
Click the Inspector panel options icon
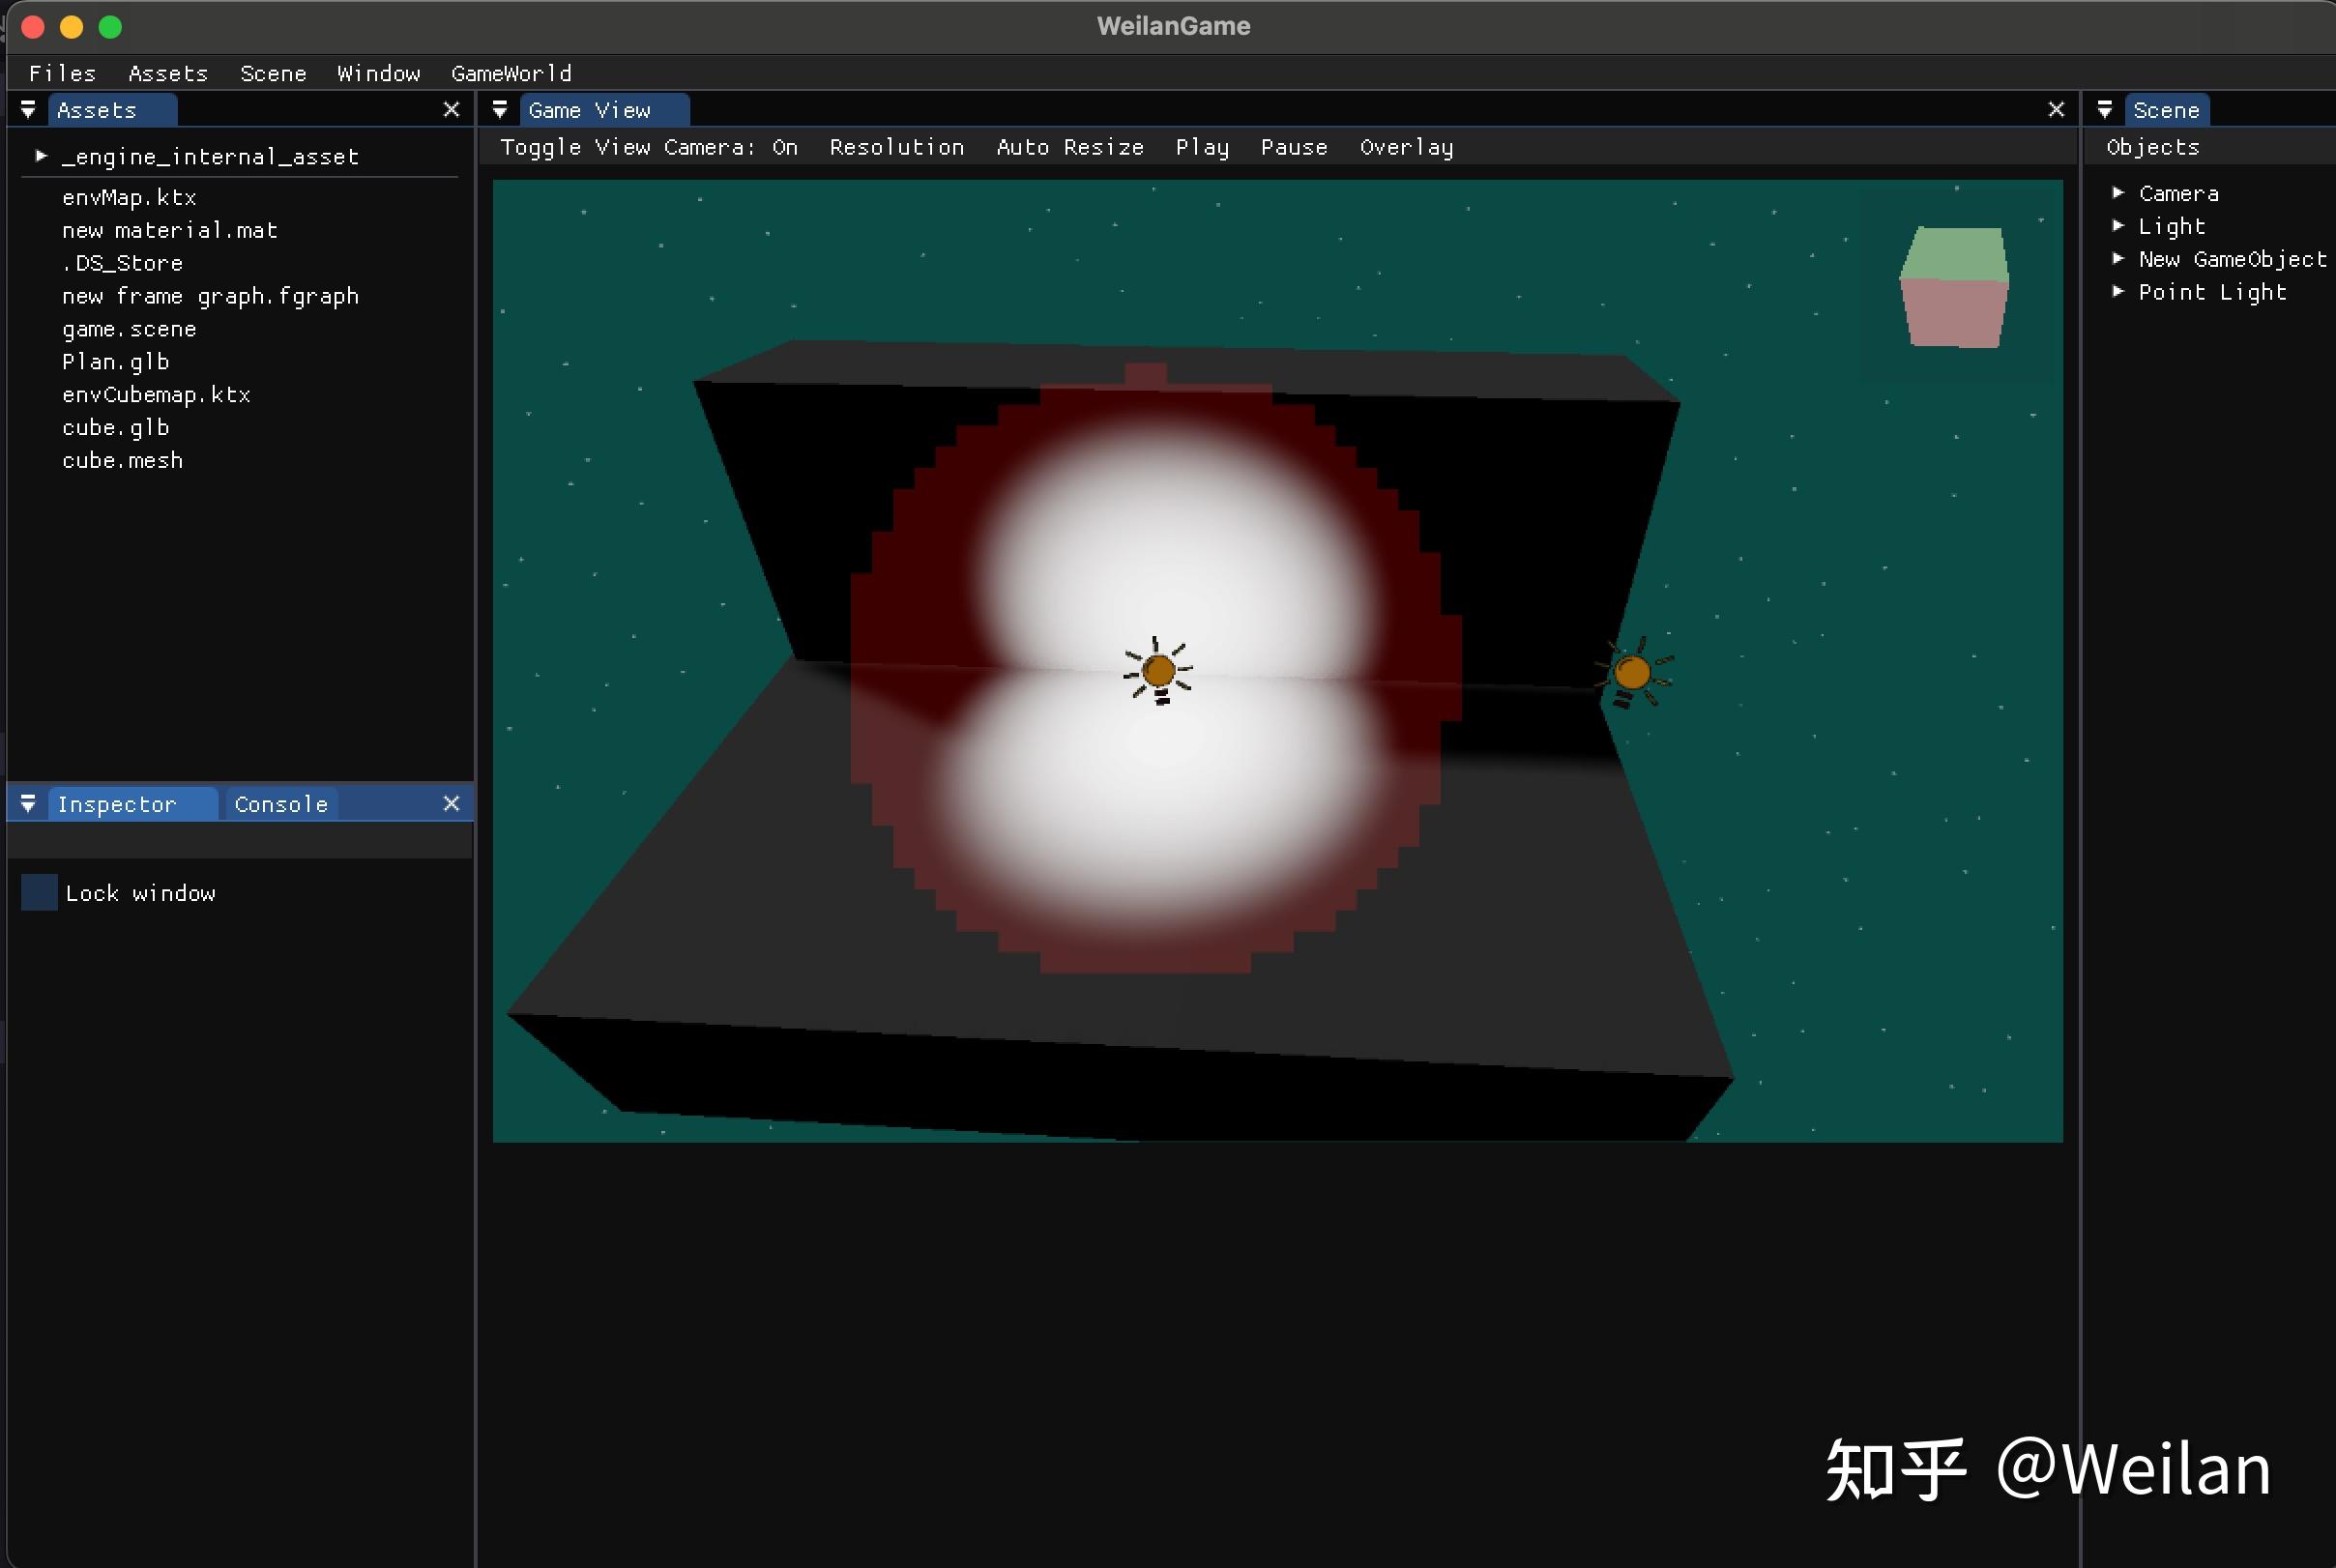(27, 803)
